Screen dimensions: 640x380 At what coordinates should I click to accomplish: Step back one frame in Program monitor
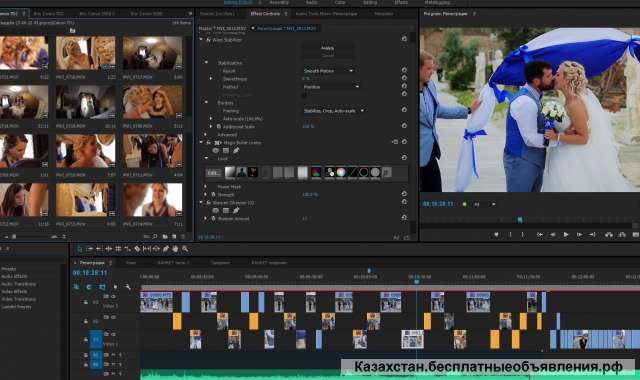[x=553, y=235]
